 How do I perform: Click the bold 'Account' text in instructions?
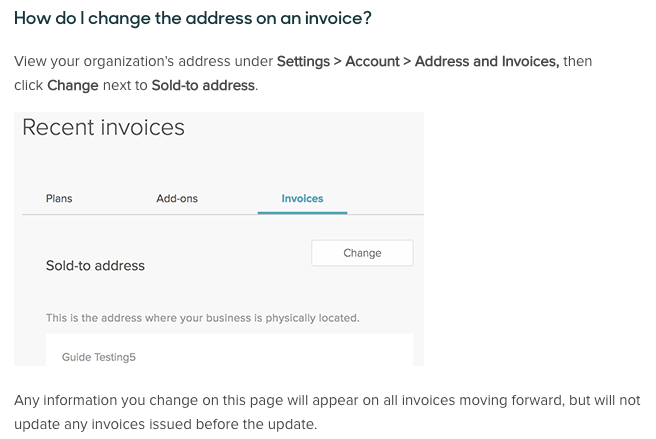coord(372,61)
